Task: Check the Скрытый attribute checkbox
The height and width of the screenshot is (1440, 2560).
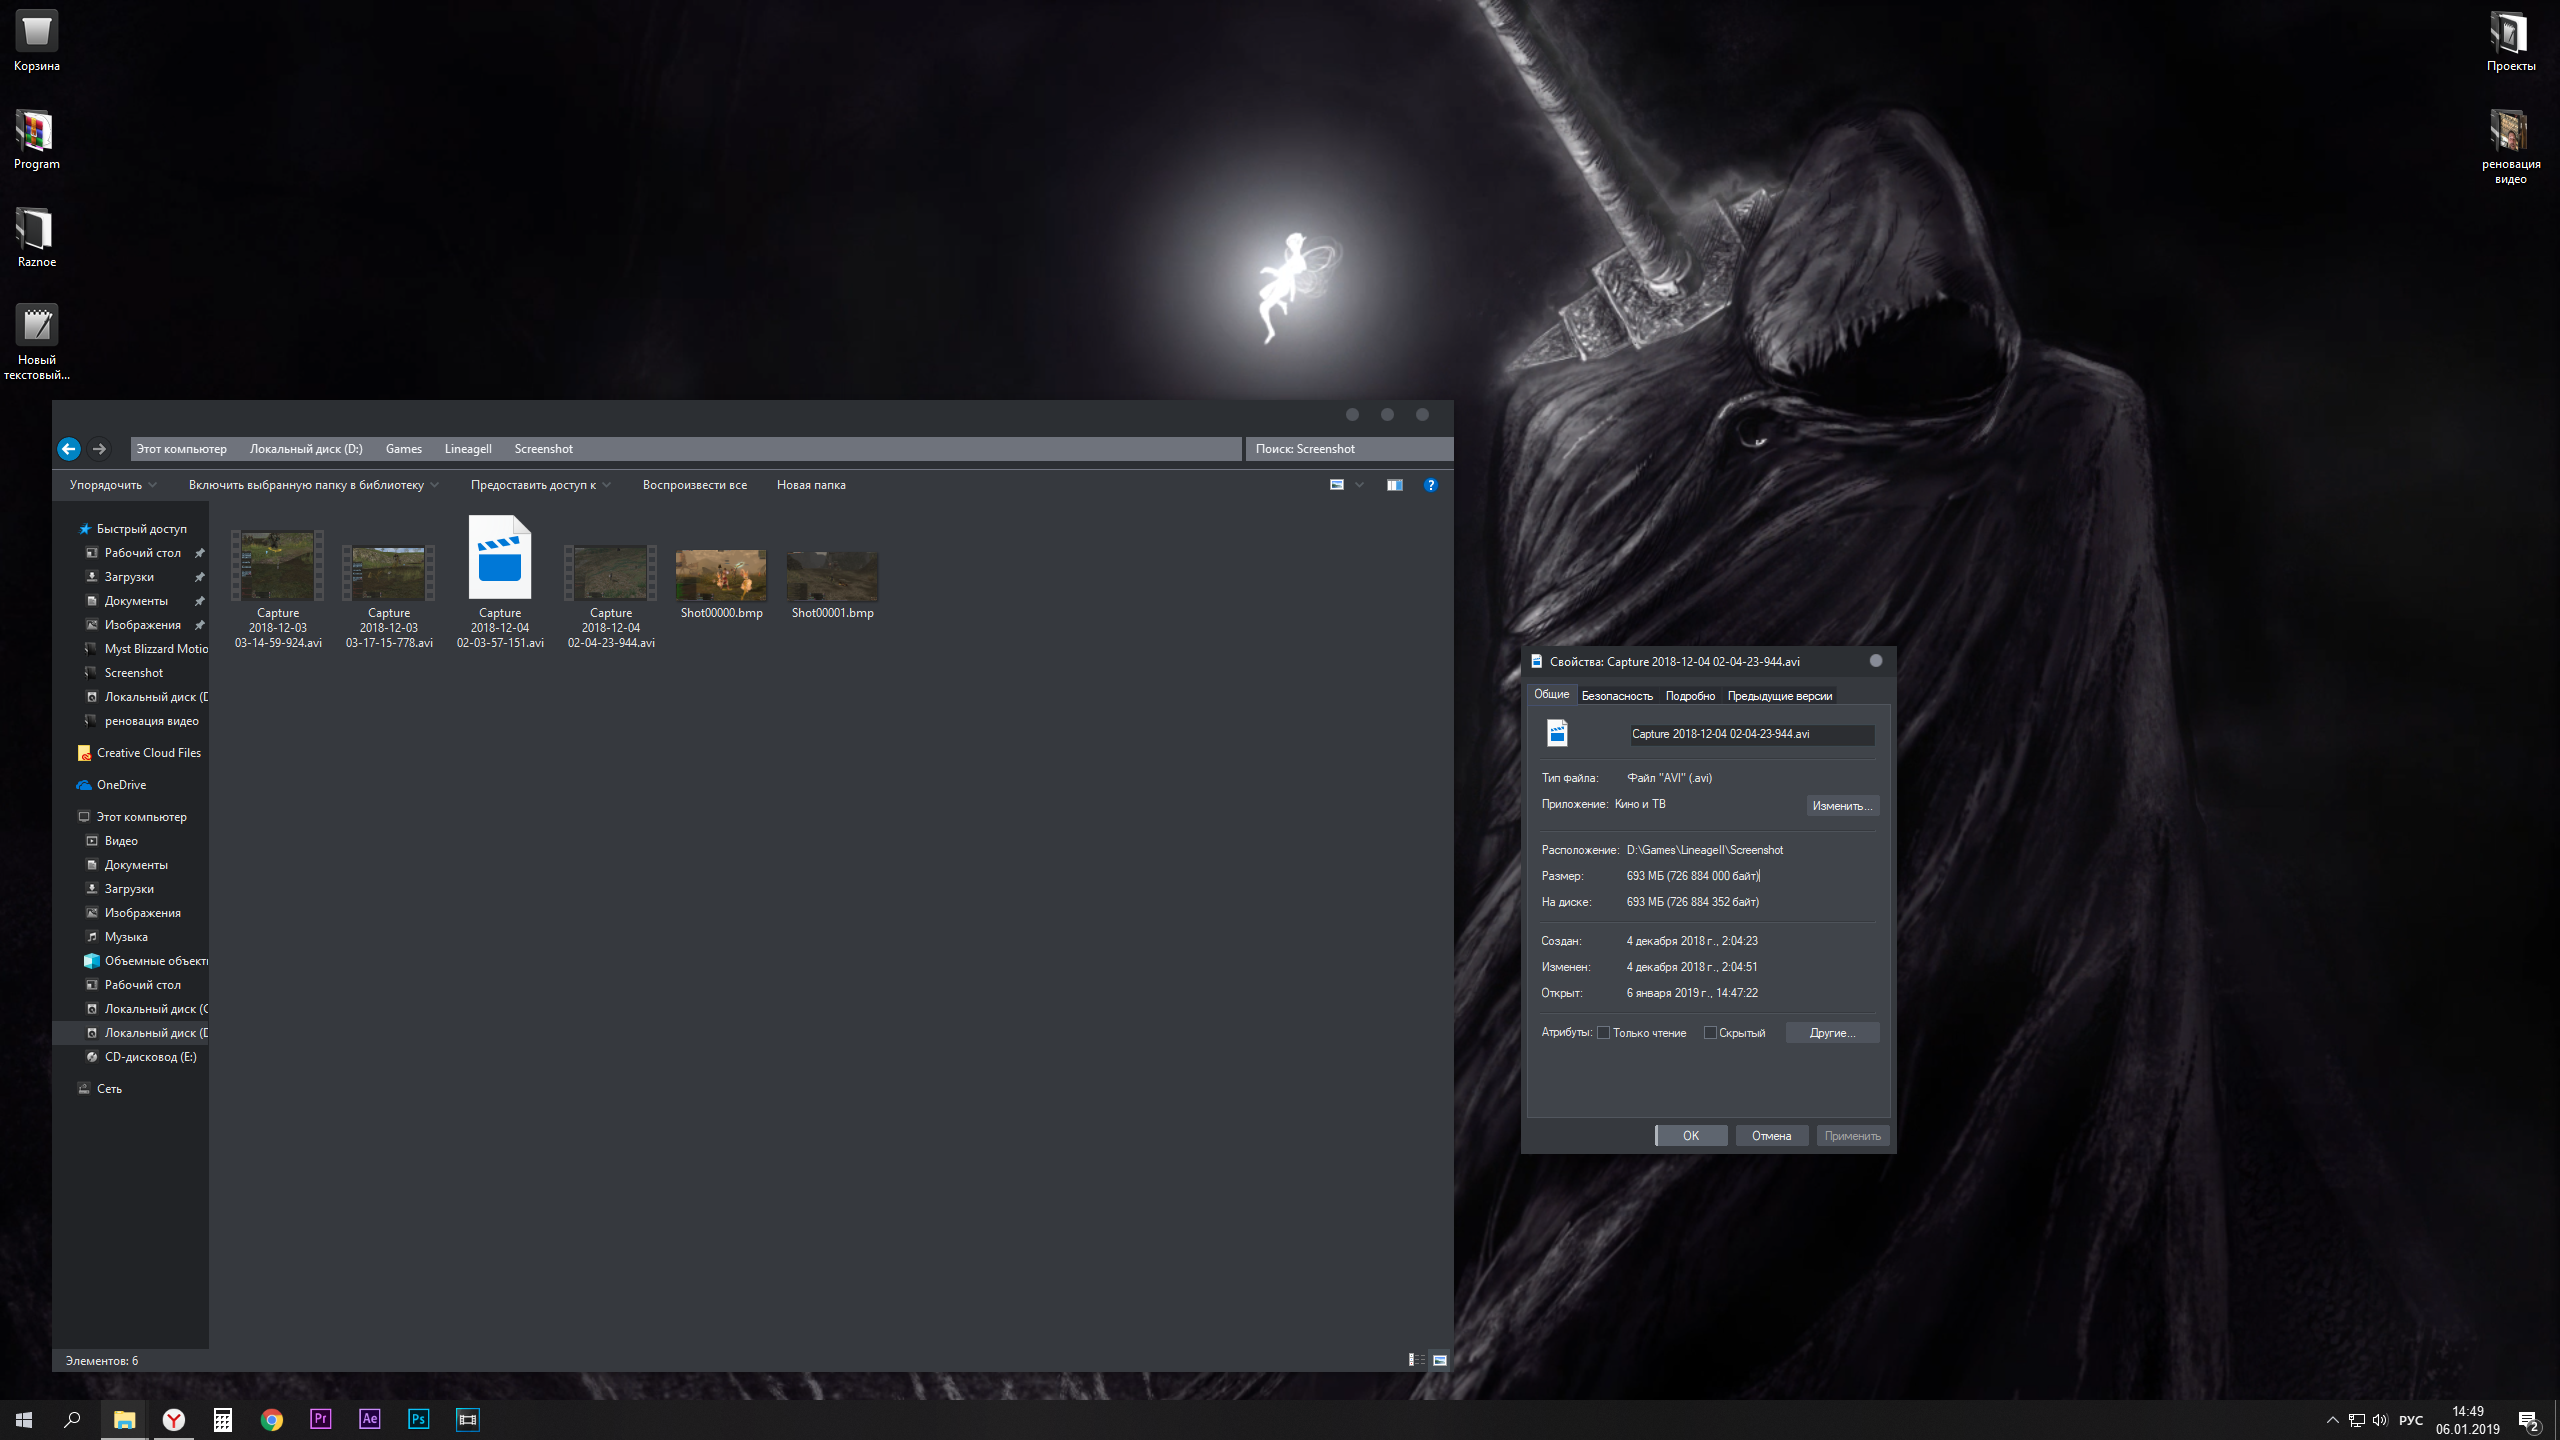Action: point(1710,1033)
